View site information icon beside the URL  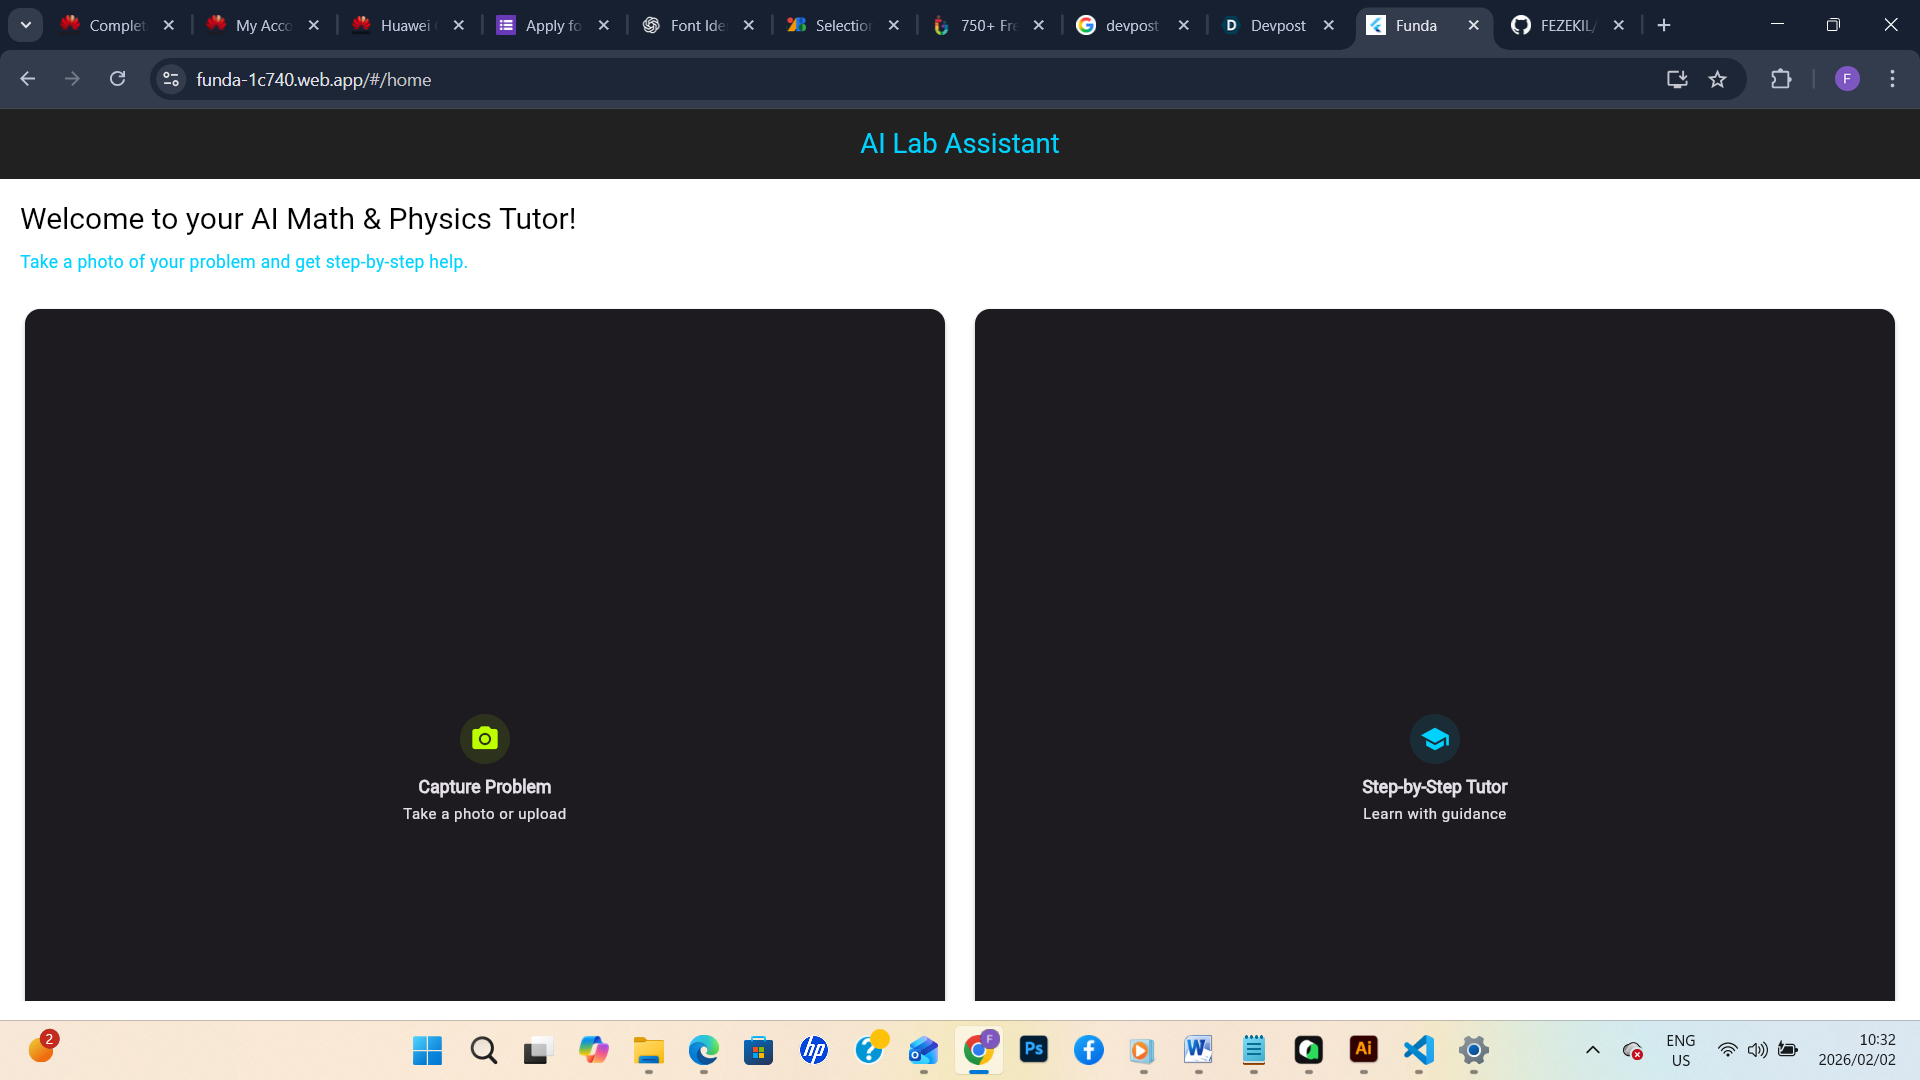click(x=171, y=80)
